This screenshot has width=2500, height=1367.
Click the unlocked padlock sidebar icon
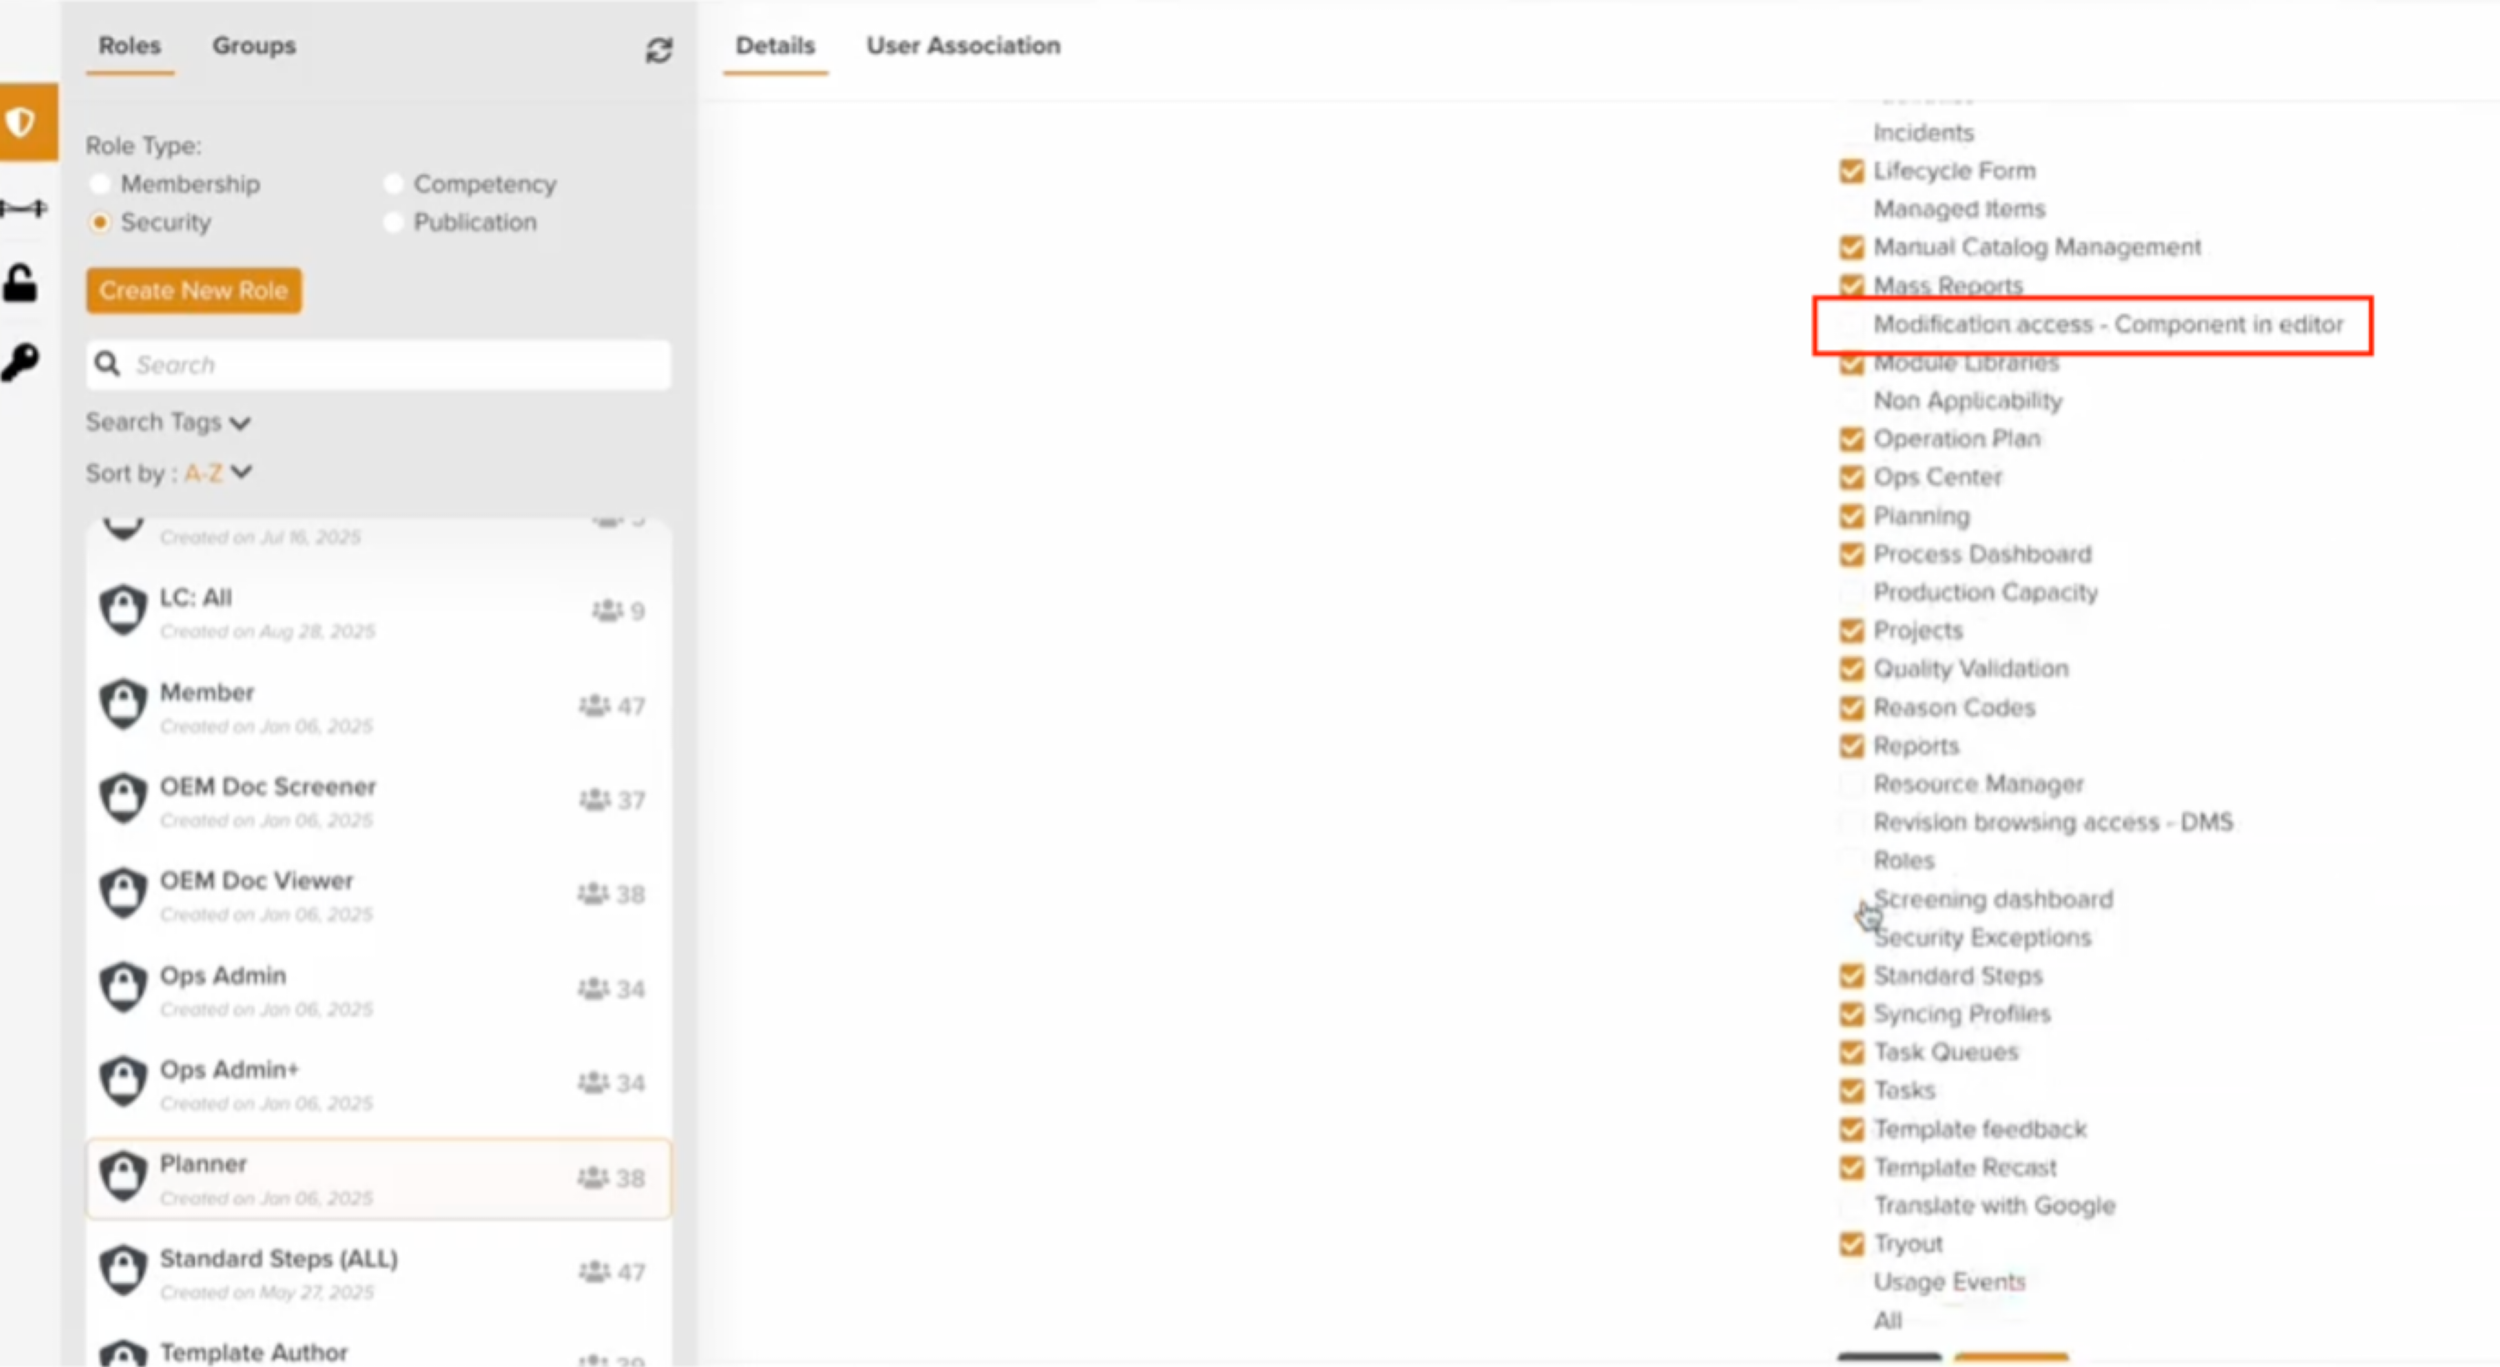[x=21, y=284]
